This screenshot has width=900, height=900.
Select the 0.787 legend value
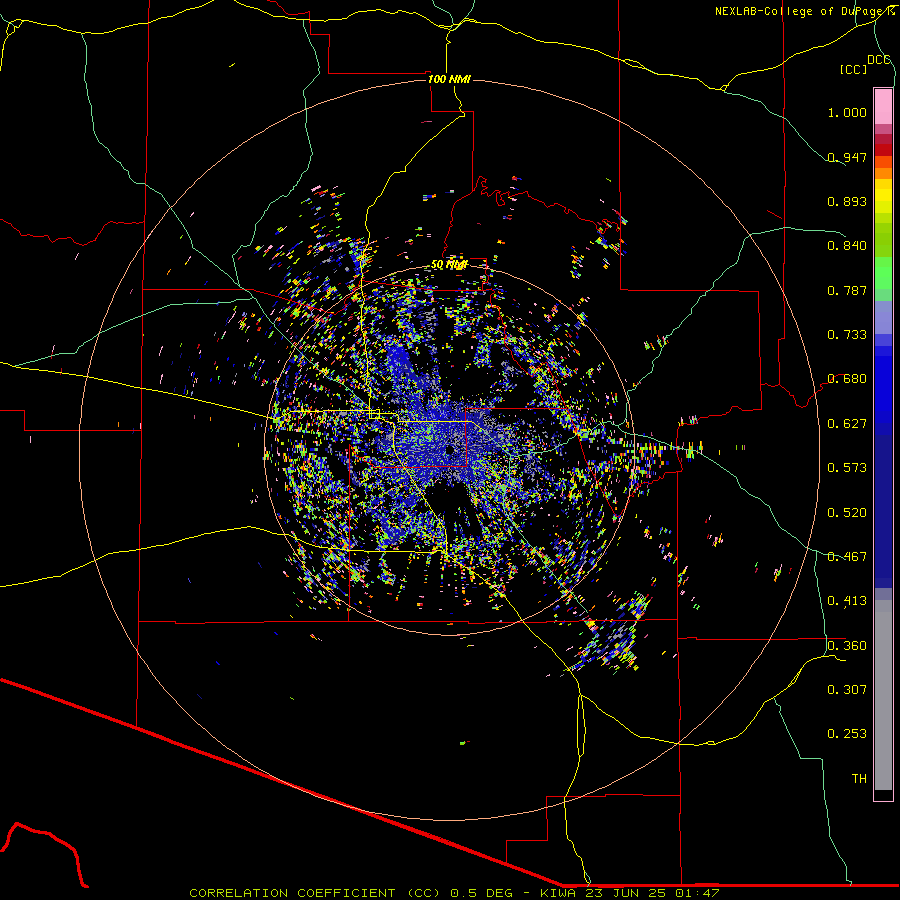tap(847, 290)
